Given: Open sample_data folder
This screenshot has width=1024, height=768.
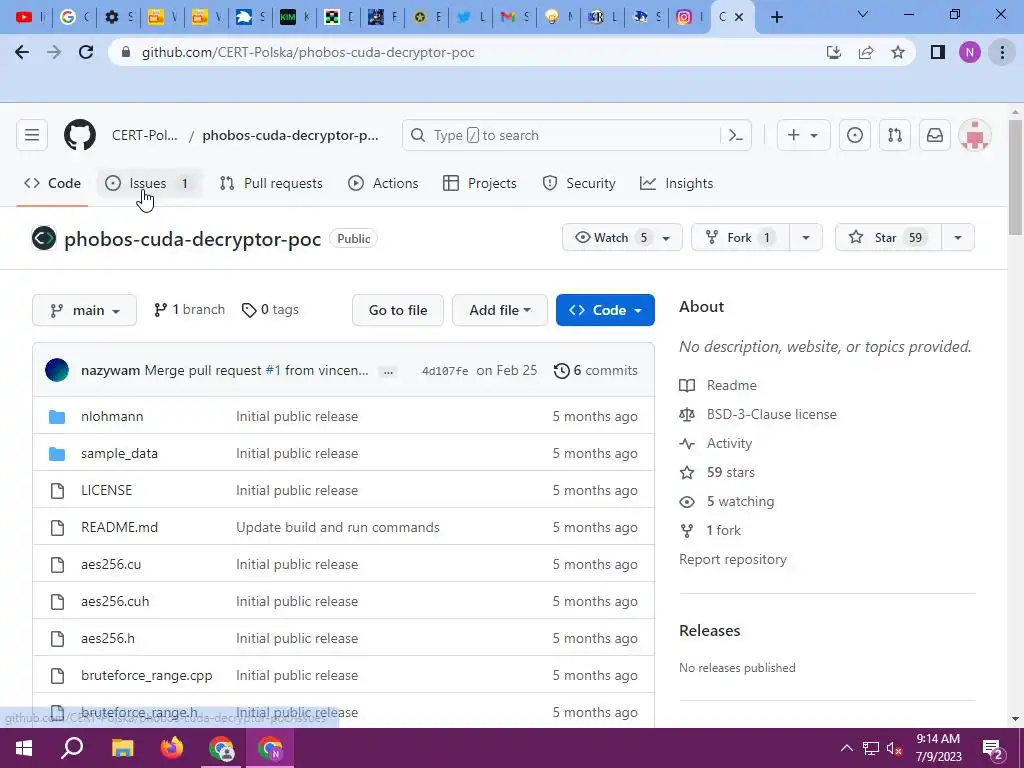Looking at the screenshot, I should 119,453.
